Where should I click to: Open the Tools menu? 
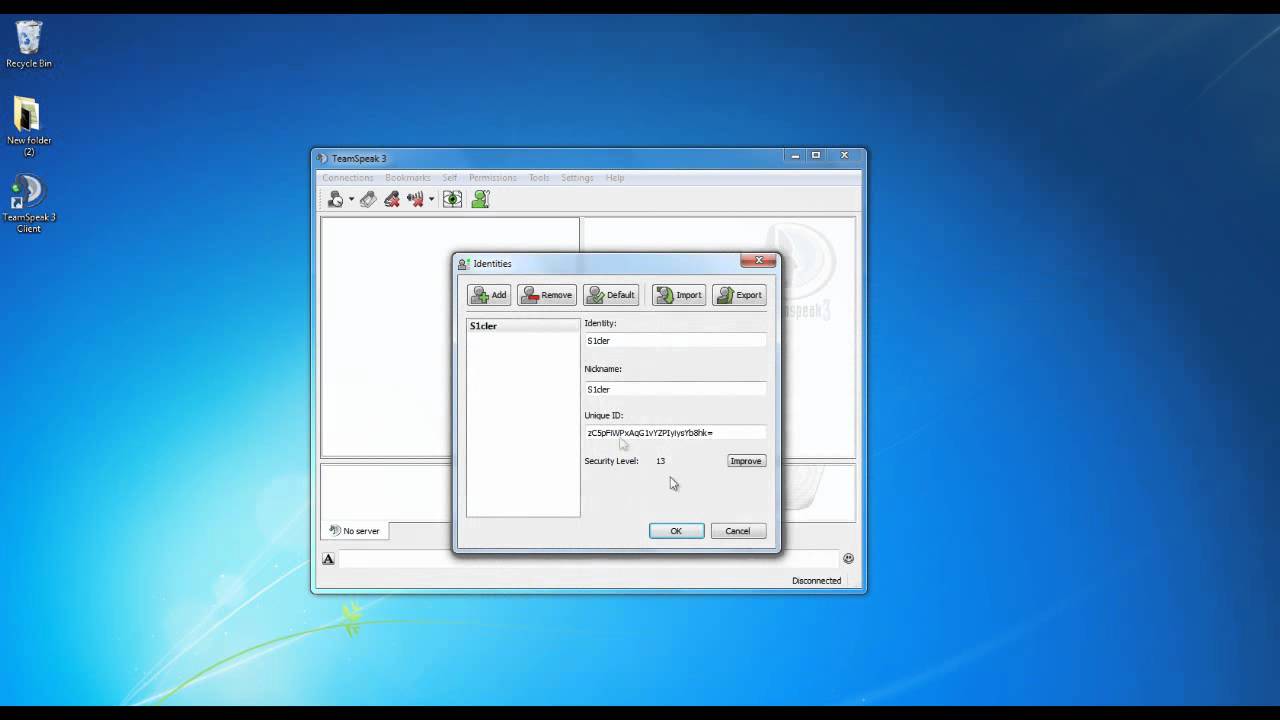pos(539,178)
